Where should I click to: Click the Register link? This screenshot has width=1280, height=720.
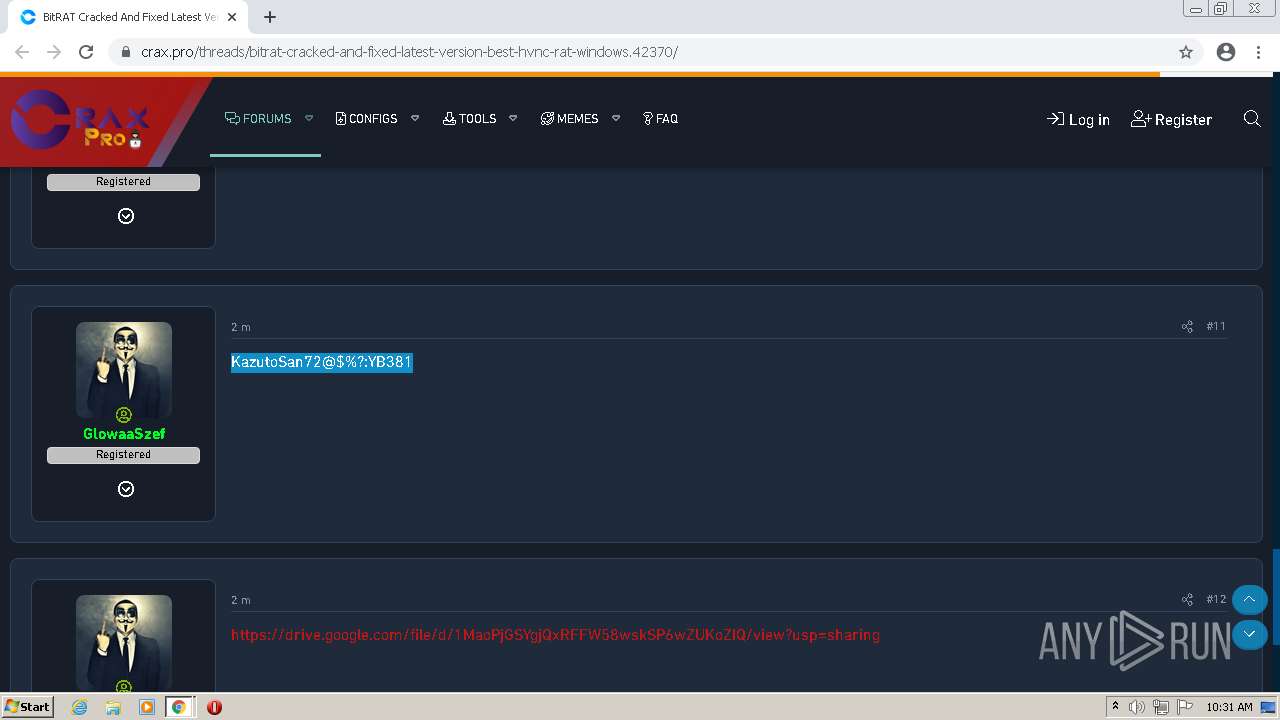(x=1171, y=119)
